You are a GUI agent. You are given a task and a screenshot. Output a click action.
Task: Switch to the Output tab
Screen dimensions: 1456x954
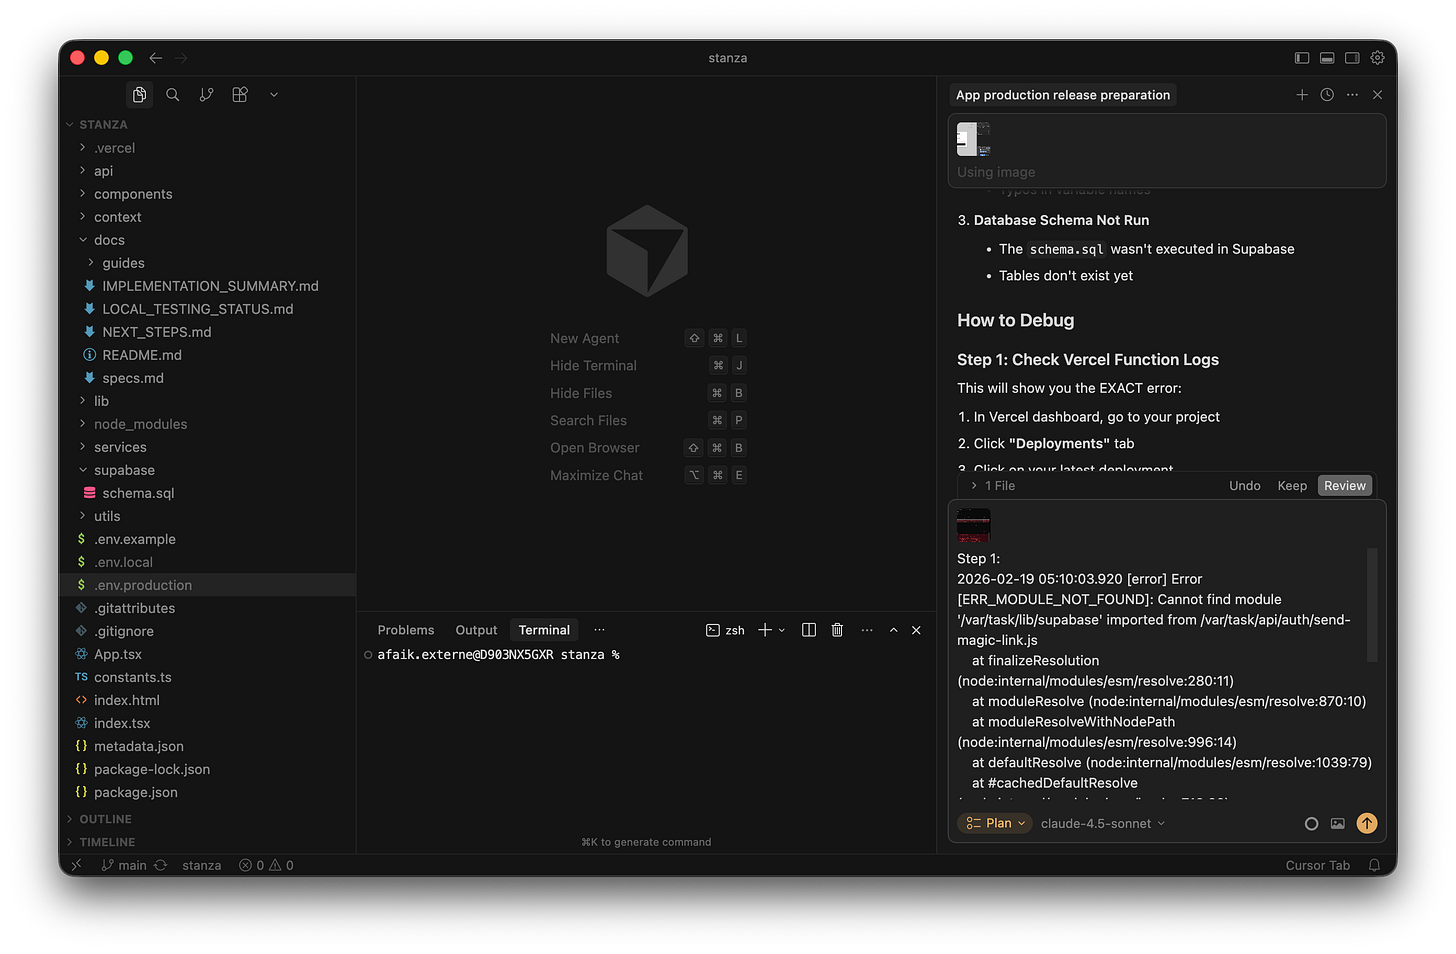point(476,630)
